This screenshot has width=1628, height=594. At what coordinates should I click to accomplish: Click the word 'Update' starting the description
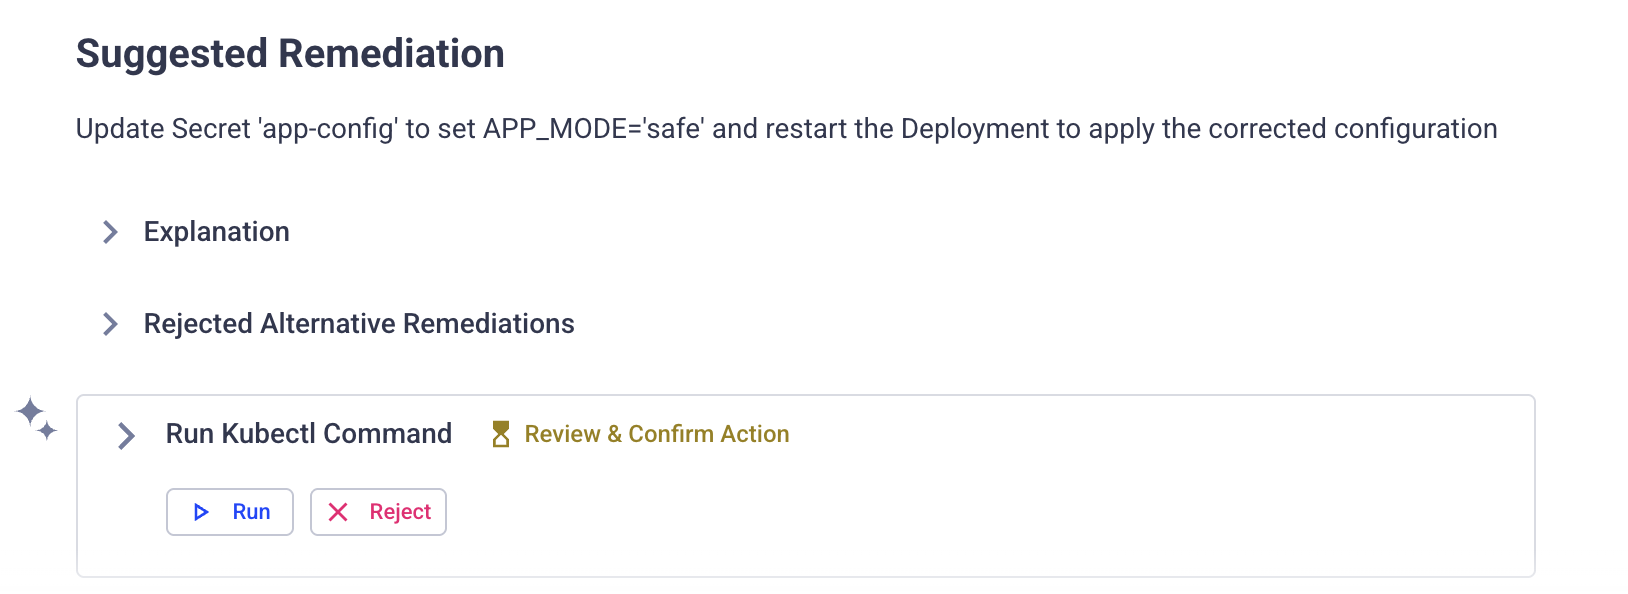coord(120,129)
